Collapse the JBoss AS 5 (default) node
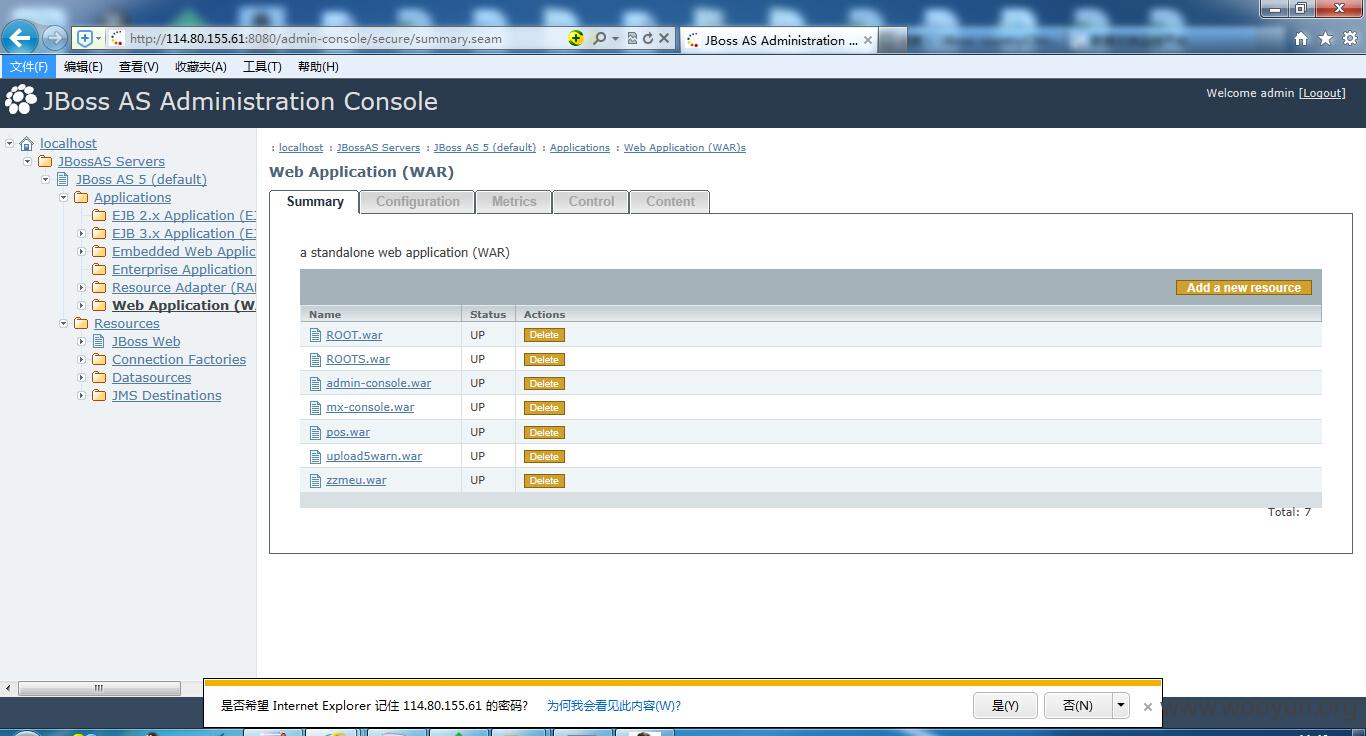 (46, 180)
